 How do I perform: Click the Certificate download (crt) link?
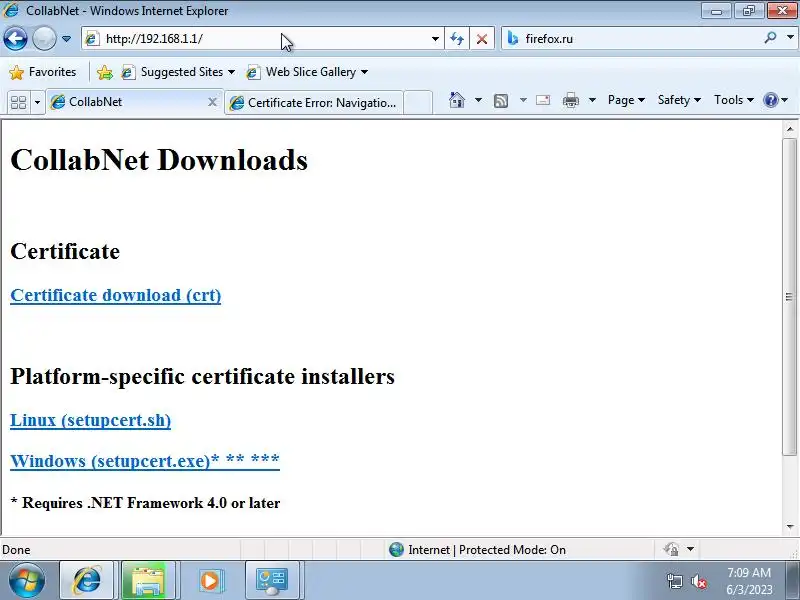click(116, 295)
